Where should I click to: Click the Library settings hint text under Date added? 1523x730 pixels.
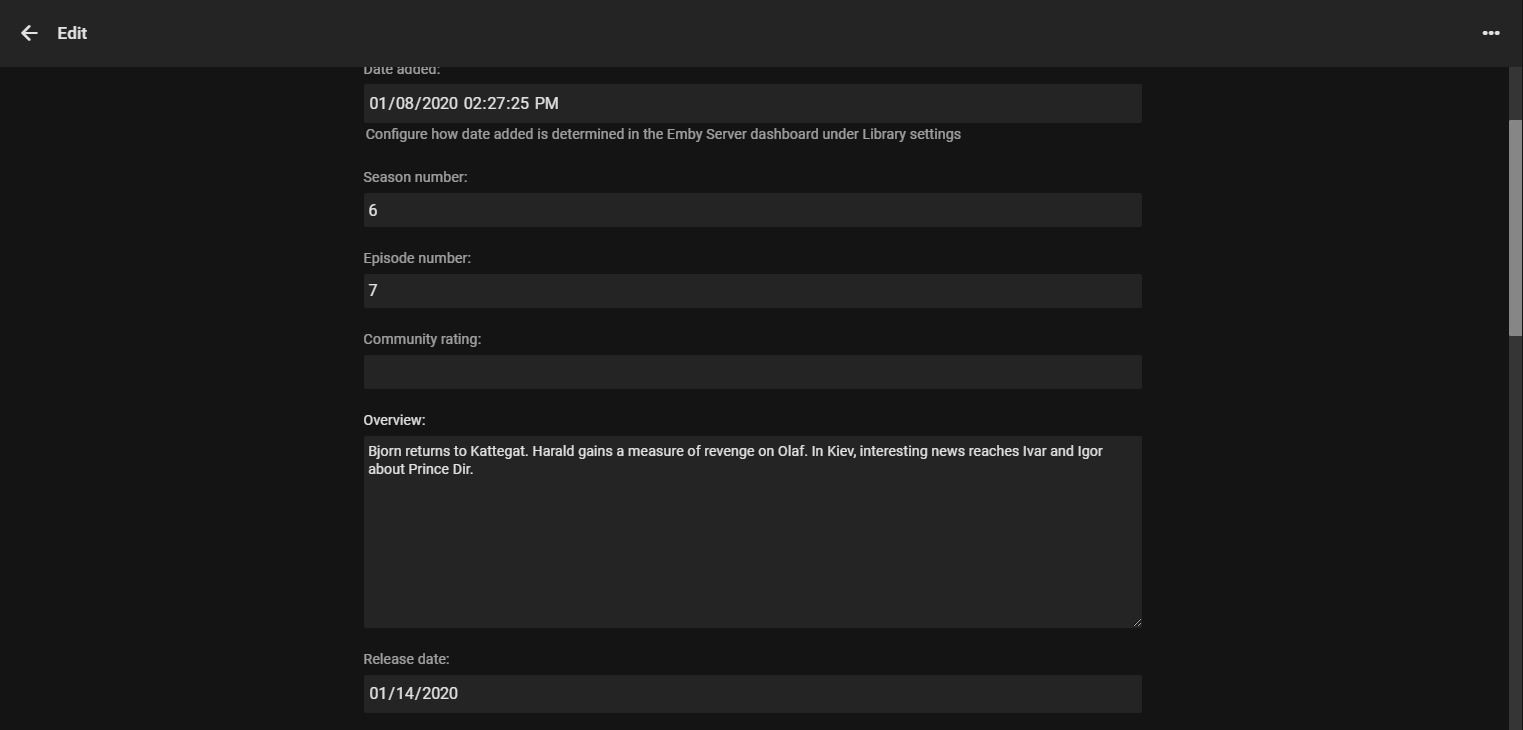pyautogui.click(x=662, y=134)
